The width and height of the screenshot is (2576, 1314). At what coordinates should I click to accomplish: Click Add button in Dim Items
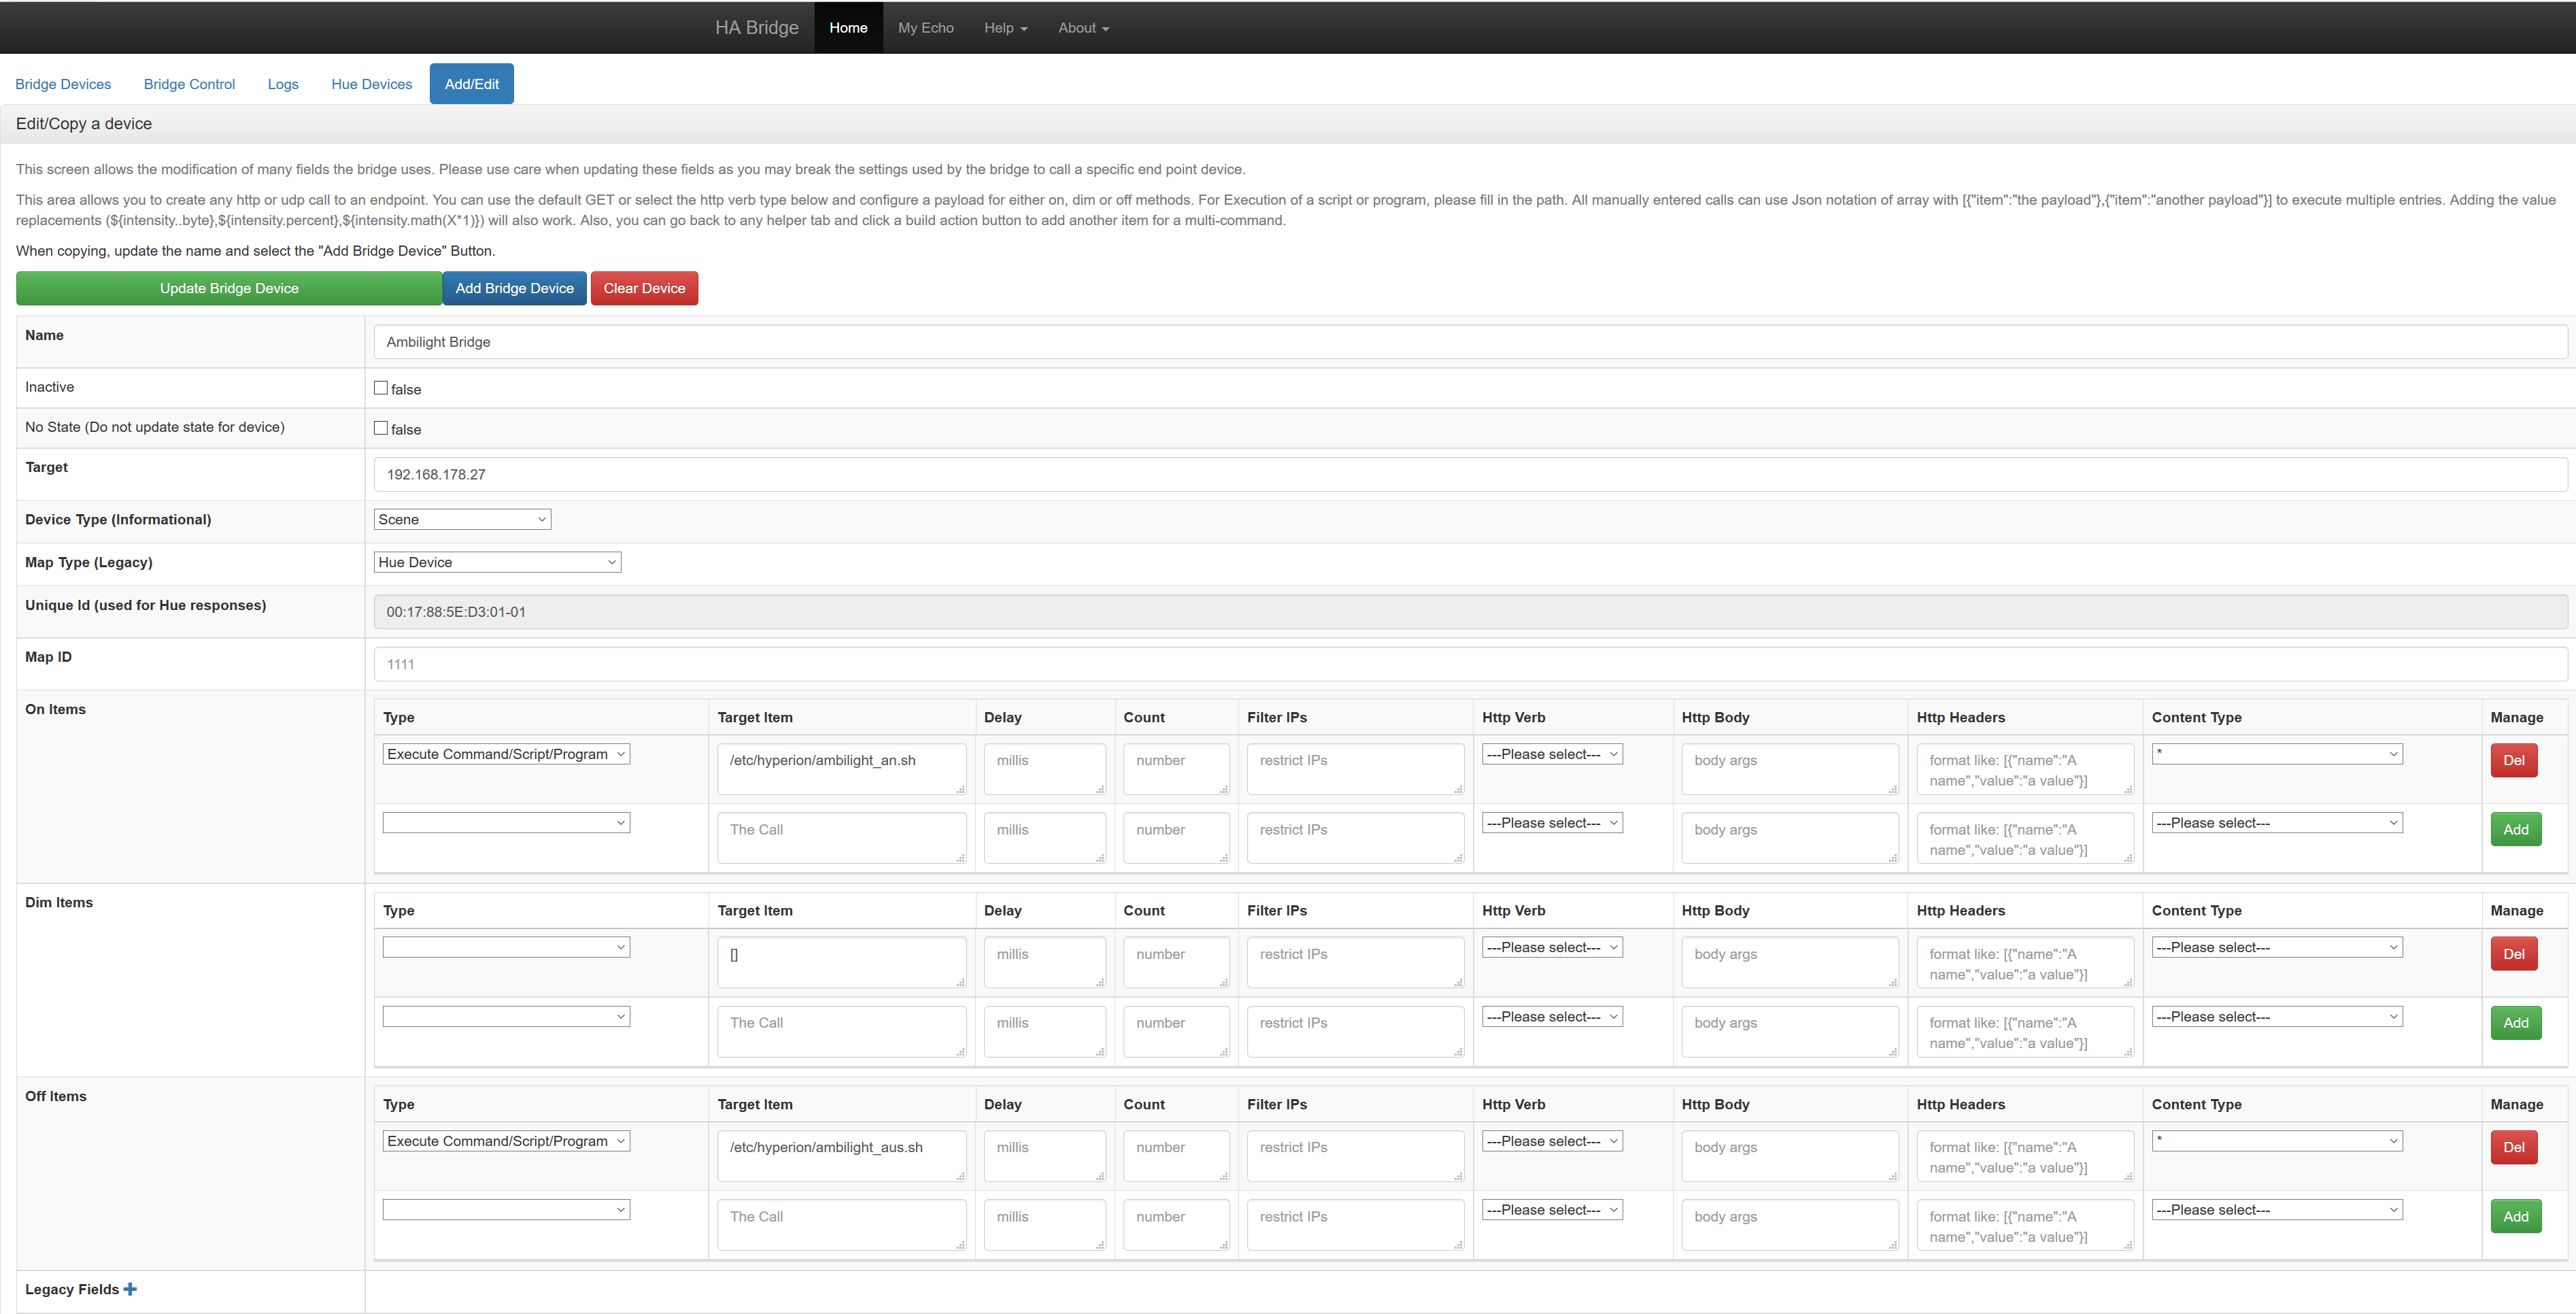click(x=2515, y=1023)
